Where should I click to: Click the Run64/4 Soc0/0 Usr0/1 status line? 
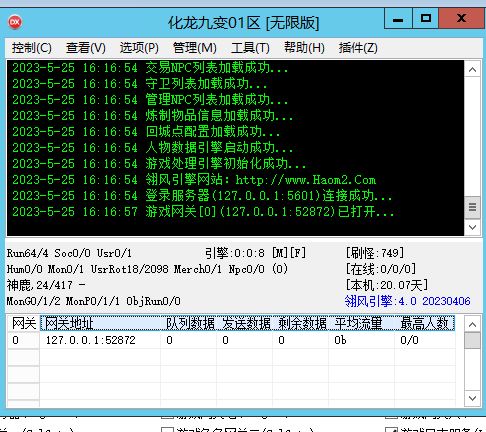[69, 253]
